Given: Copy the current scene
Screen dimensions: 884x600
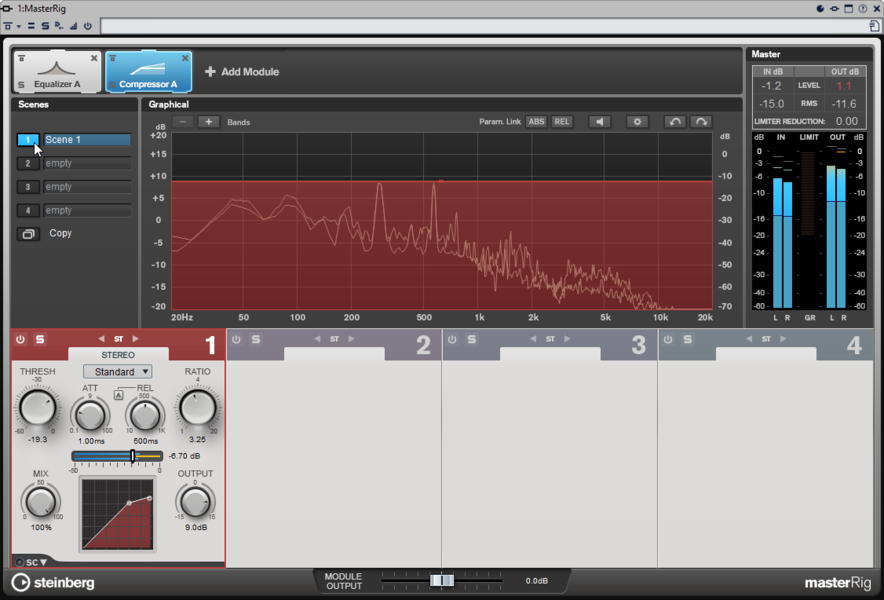Looking at the screenshot, I should click(28, 234).
